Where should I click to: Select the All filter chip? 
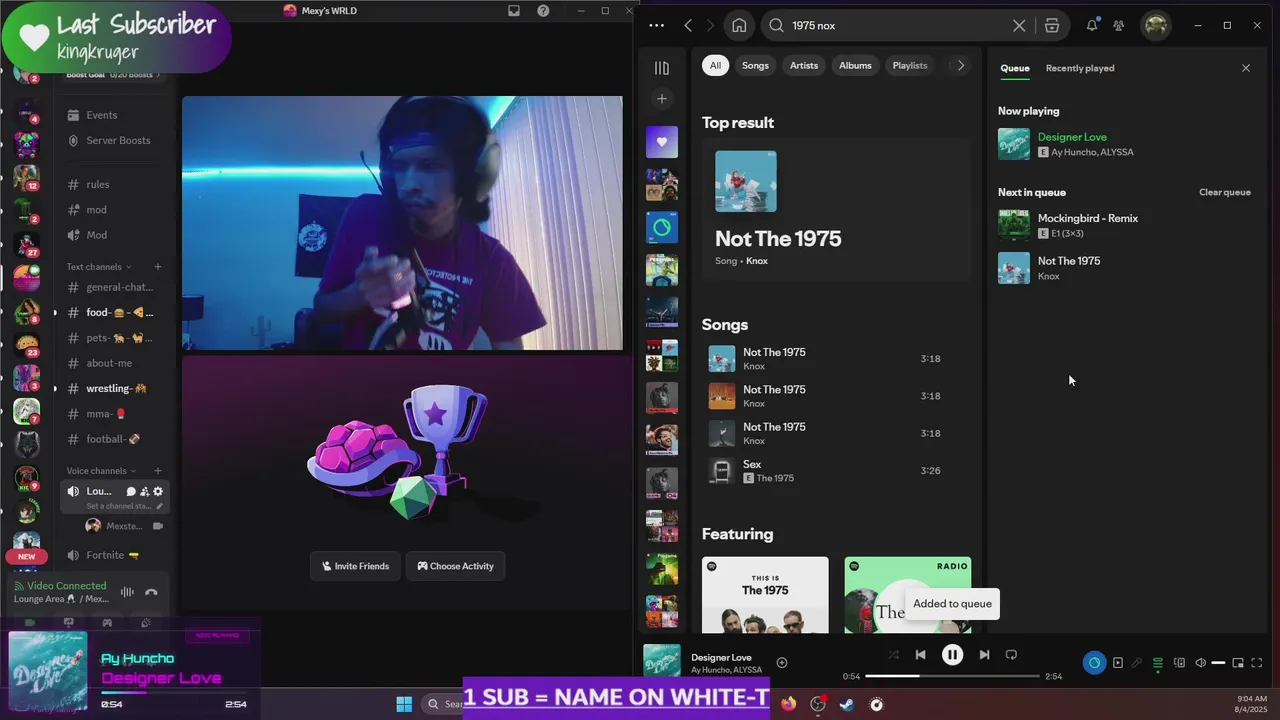tap(715, 66)
